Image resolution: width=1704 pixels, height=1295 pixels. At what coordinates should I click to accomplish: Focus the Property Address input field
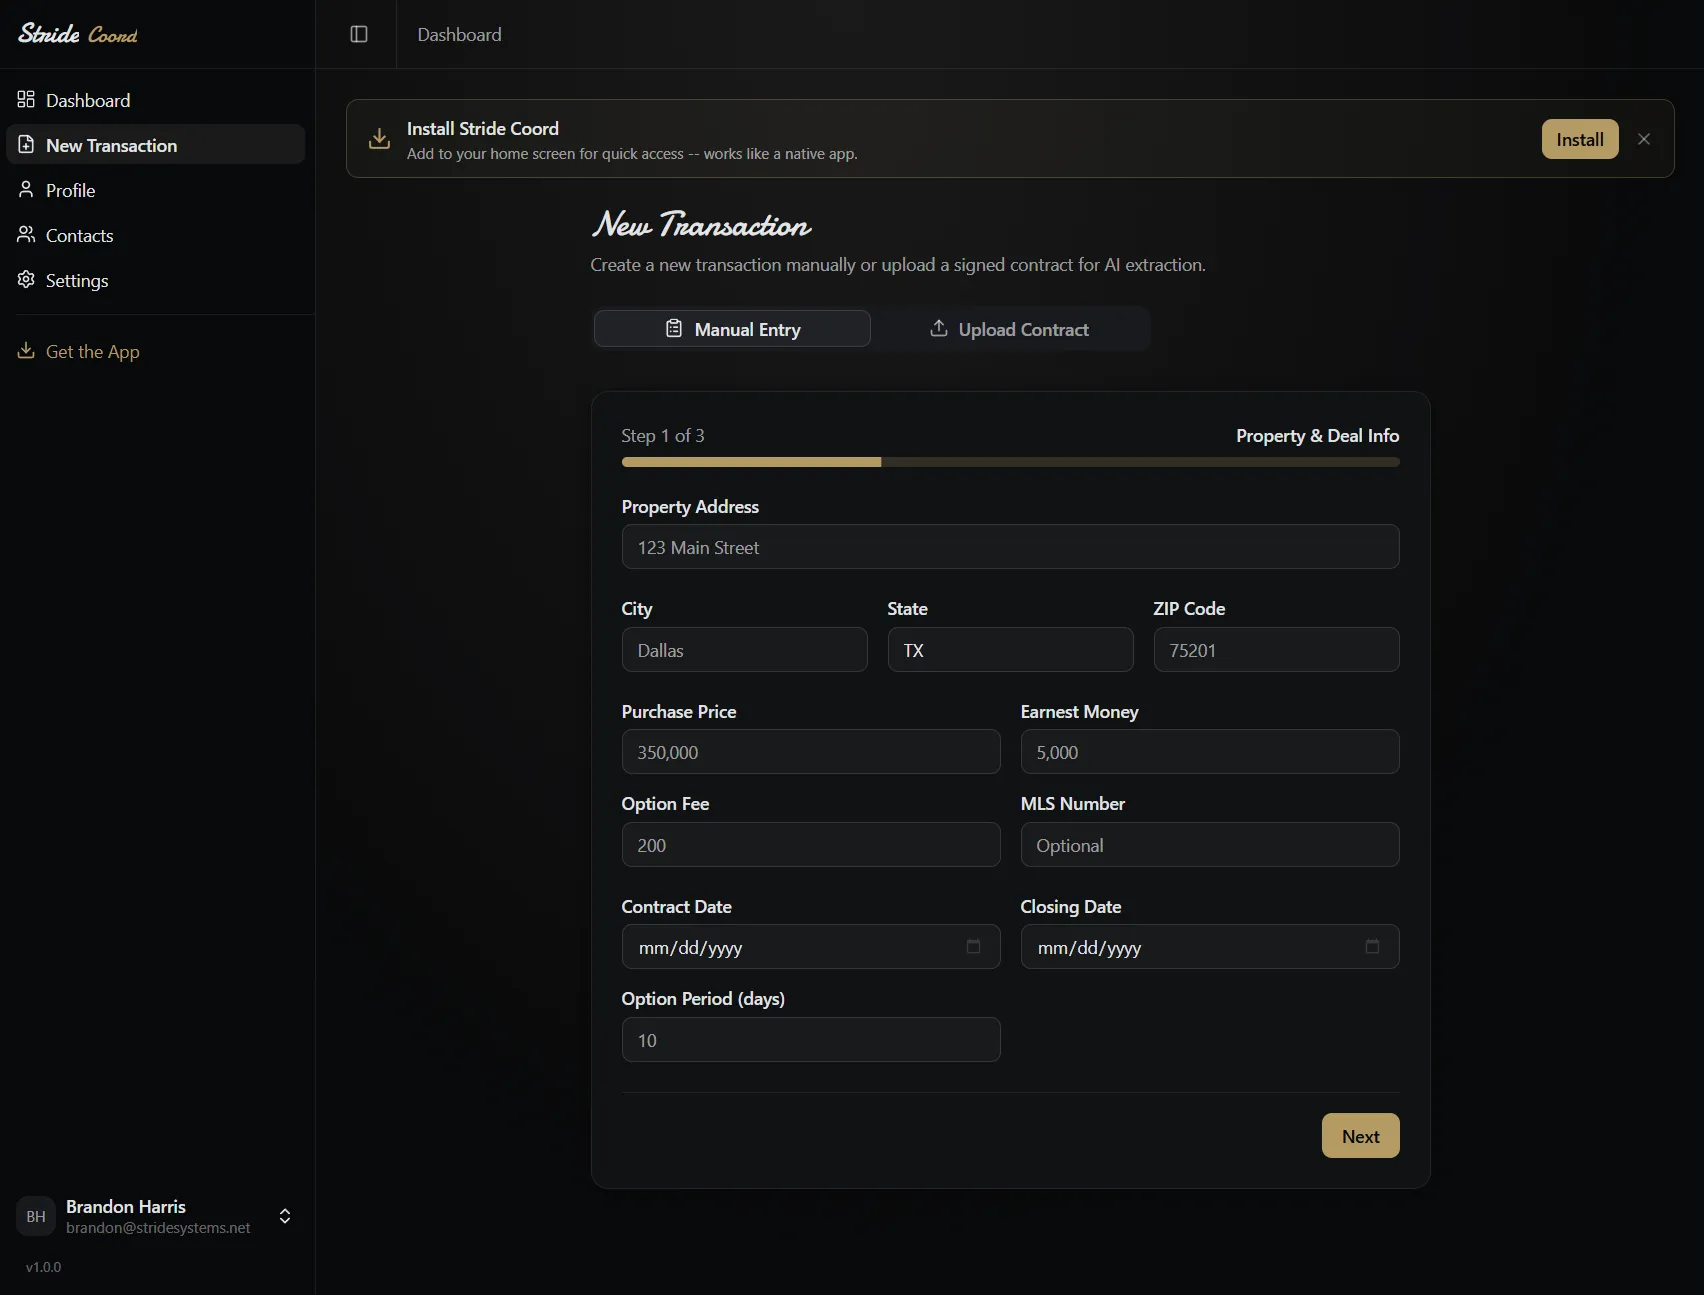coord(1010,547)
